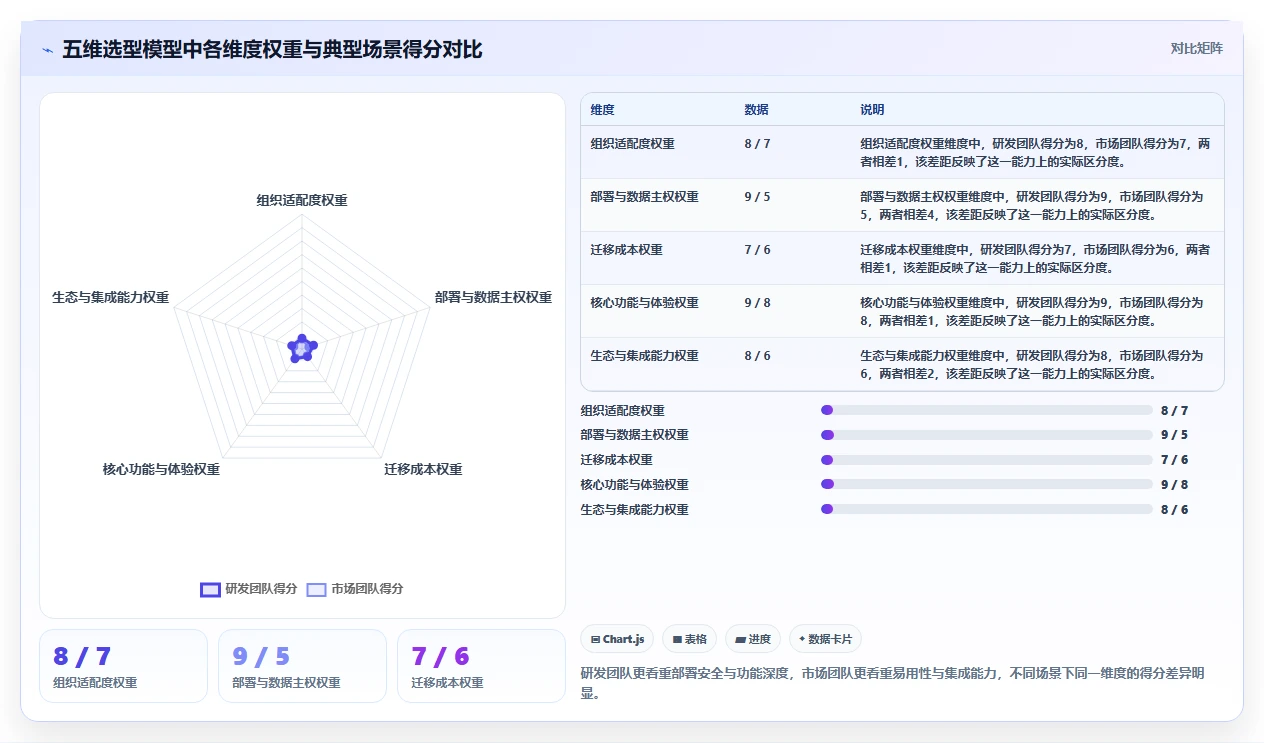The image size is (1264, 743).
Task: Click 部署与数据主权权重 radar axis label
Action: pos(493,297)
